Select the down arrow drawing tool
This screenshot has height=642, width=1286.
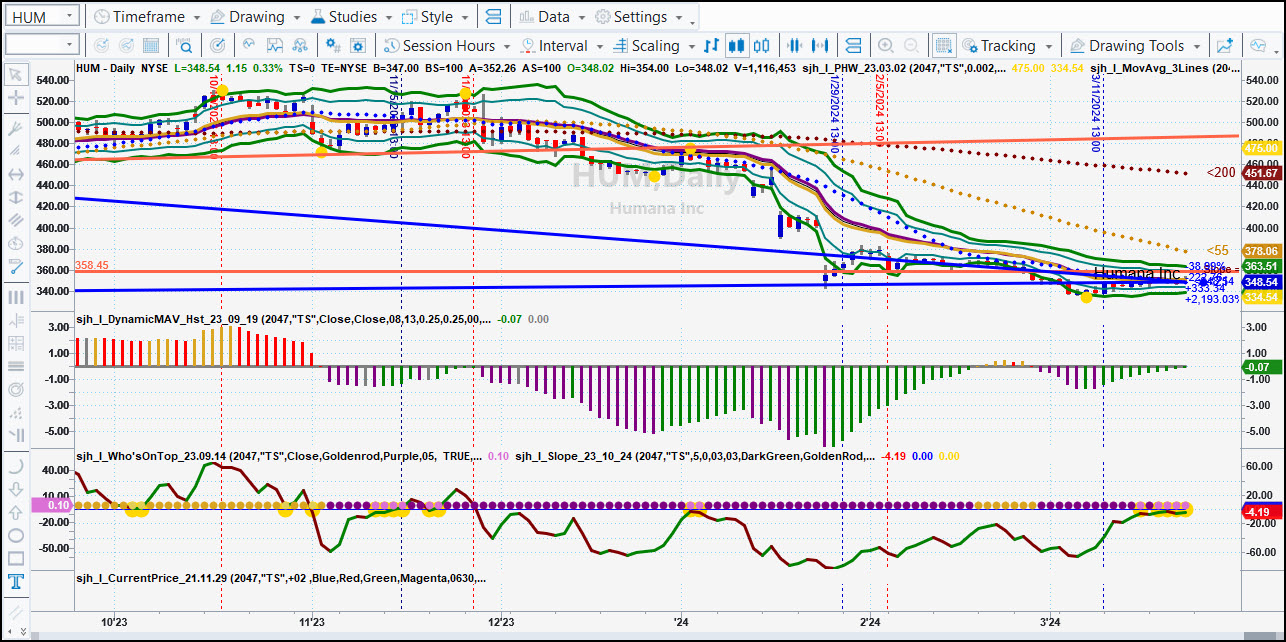[x=15, y=489]
